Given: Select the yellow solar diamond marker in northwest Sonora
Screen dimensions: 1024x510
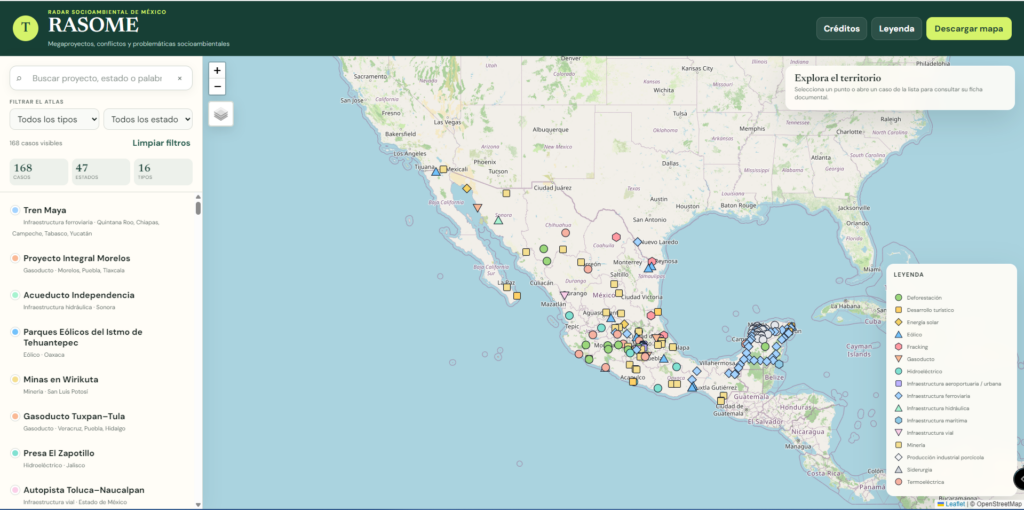Looking at the screenshot, I should [x=467, y=189].
